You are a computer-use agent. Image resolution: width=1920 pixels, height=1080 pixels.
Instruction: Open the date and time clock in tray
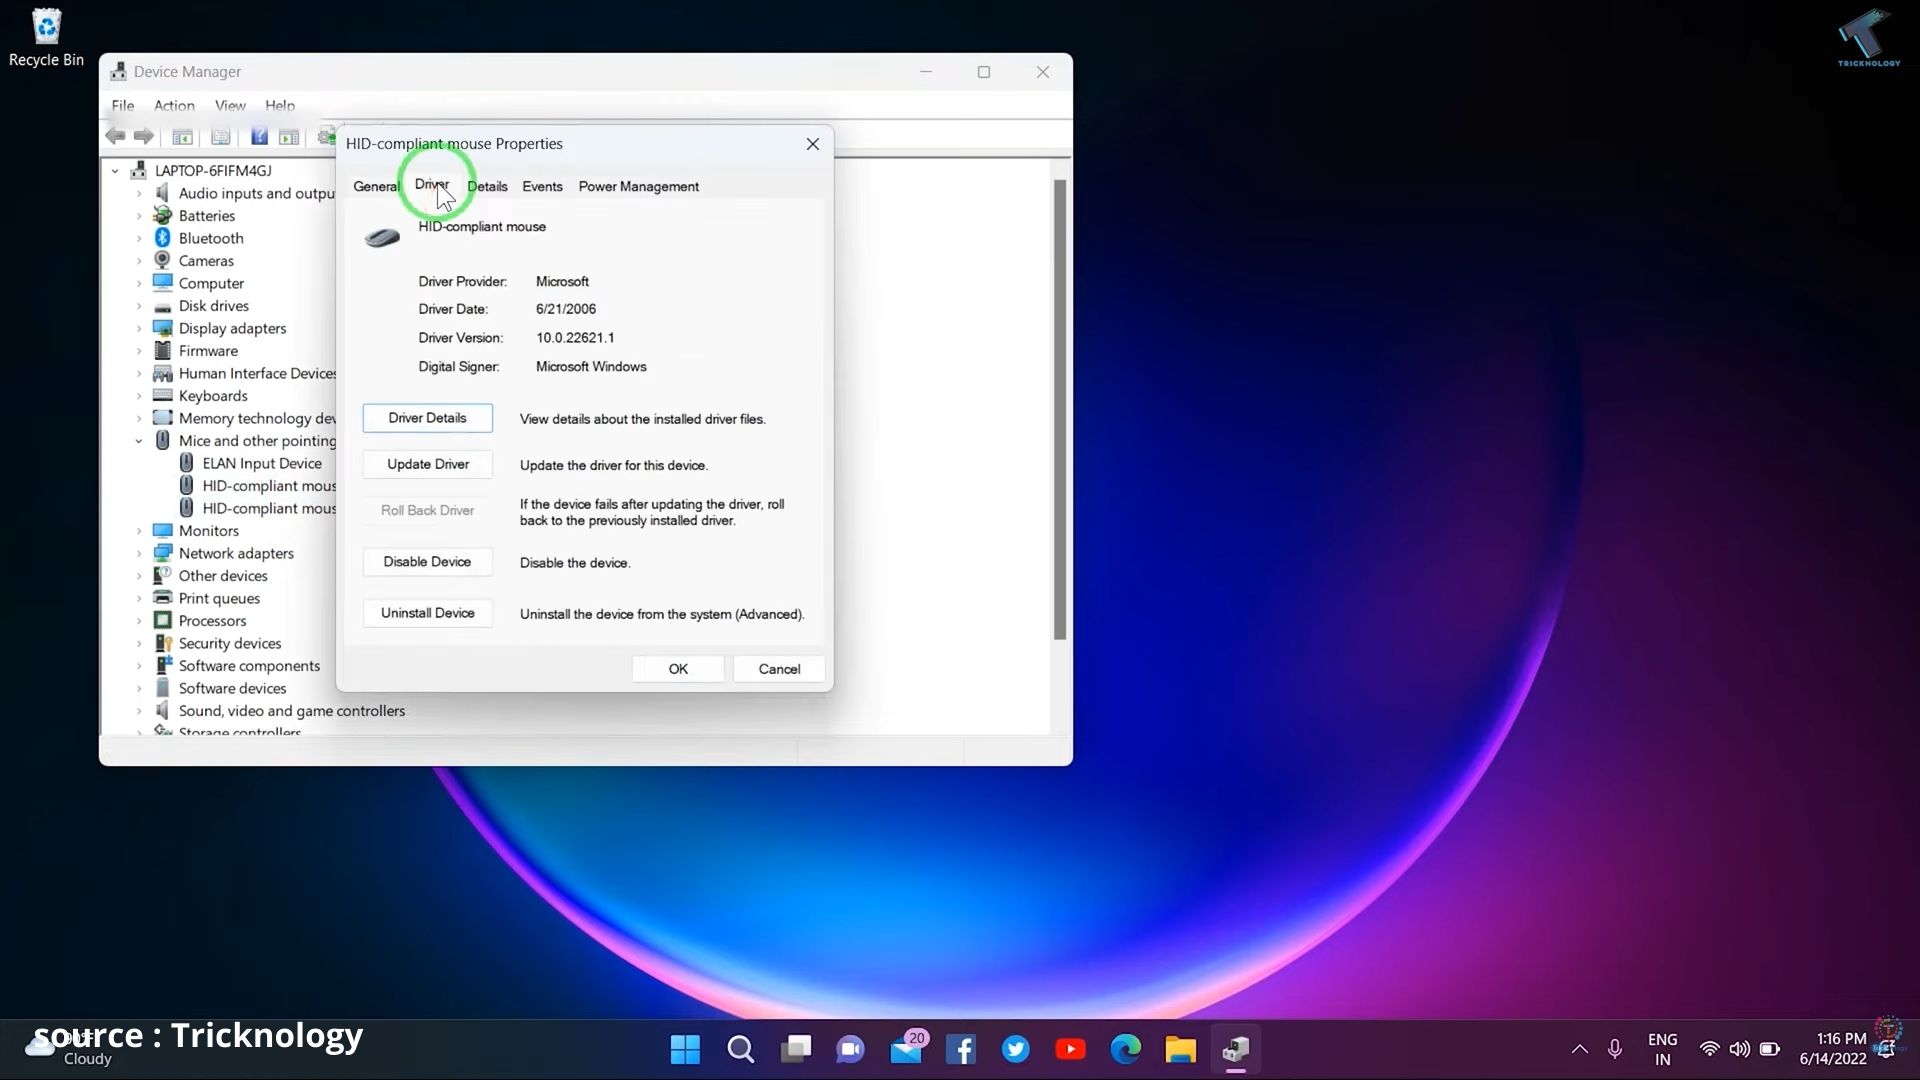[x=1832, y=1049]
